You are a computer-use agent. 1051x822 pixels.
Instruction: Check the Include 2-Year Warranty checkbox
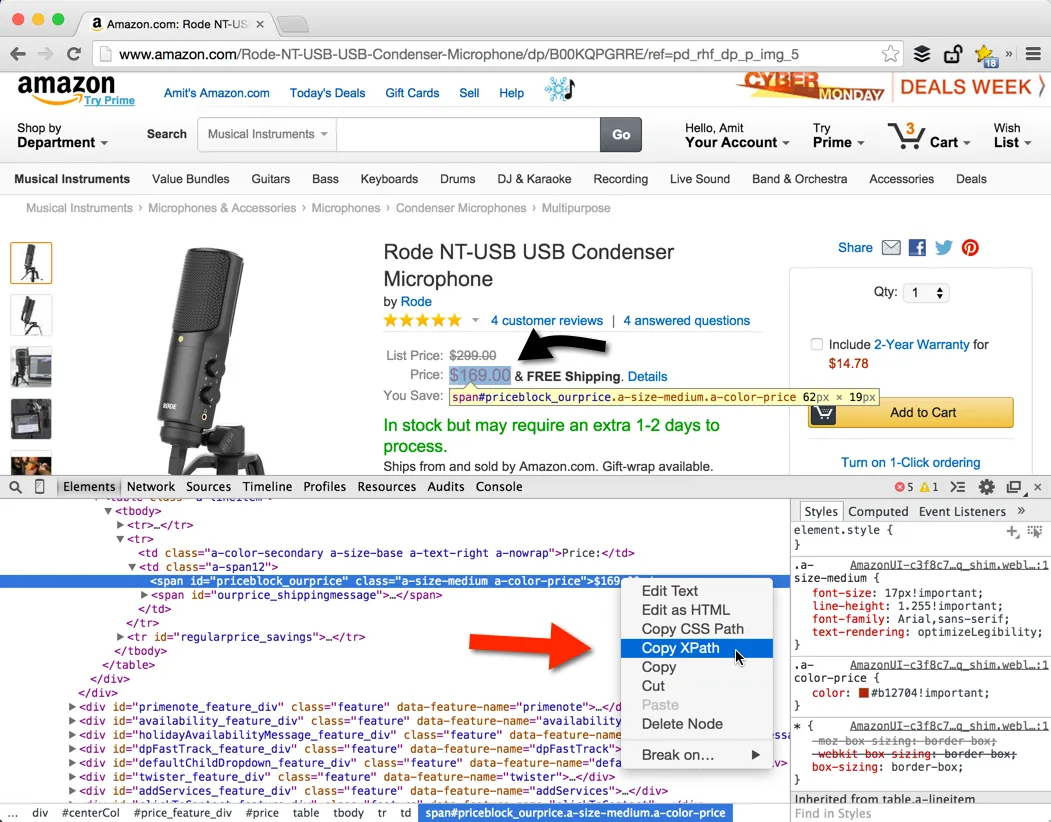[x=817, y=344]
